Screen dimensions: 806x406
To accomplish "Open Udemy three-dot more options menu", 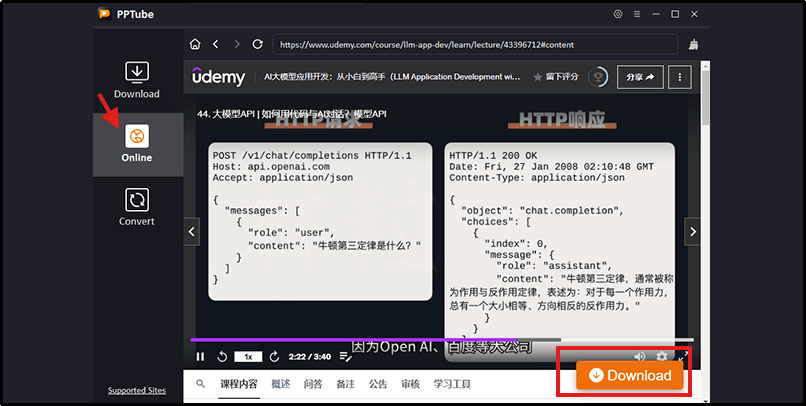I will [x=680, y=77].
